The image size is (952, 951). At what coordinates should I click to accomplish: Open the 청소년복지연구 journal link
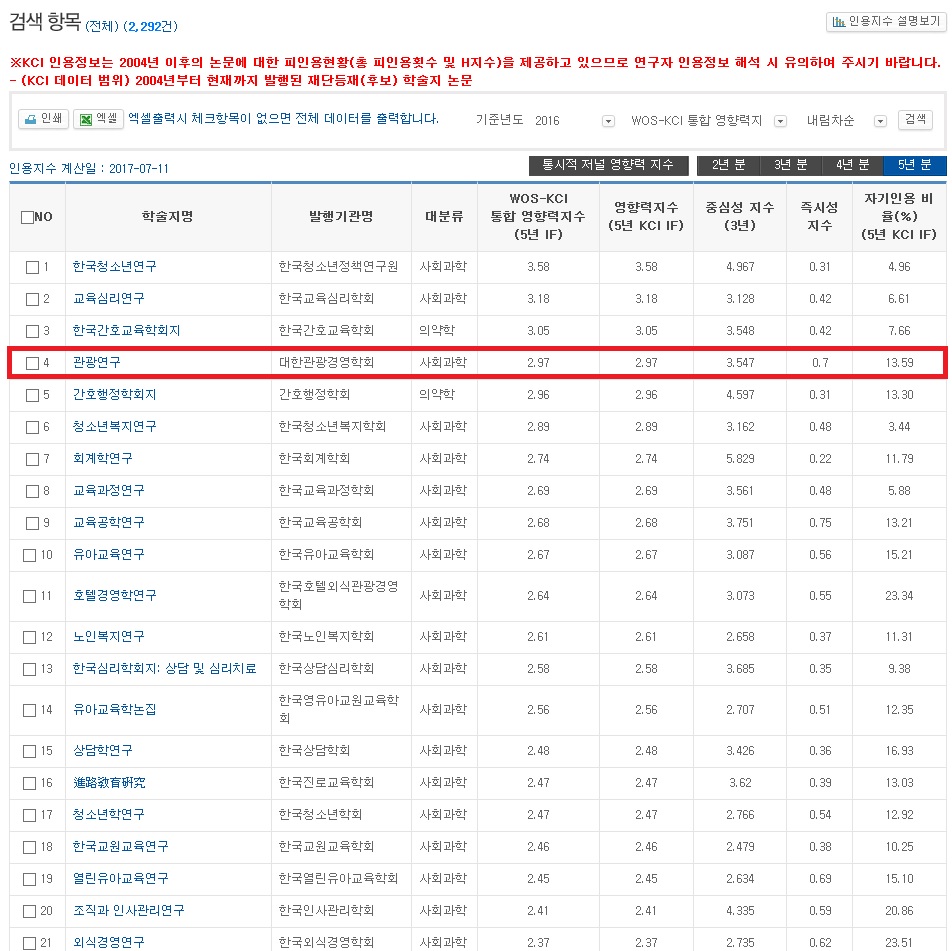coord(114,427)
